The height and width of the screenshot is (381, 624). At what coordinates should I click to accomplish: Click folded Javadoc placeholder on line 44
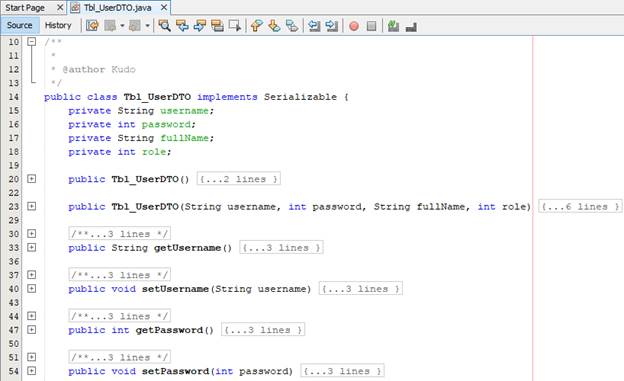(119, 316)
